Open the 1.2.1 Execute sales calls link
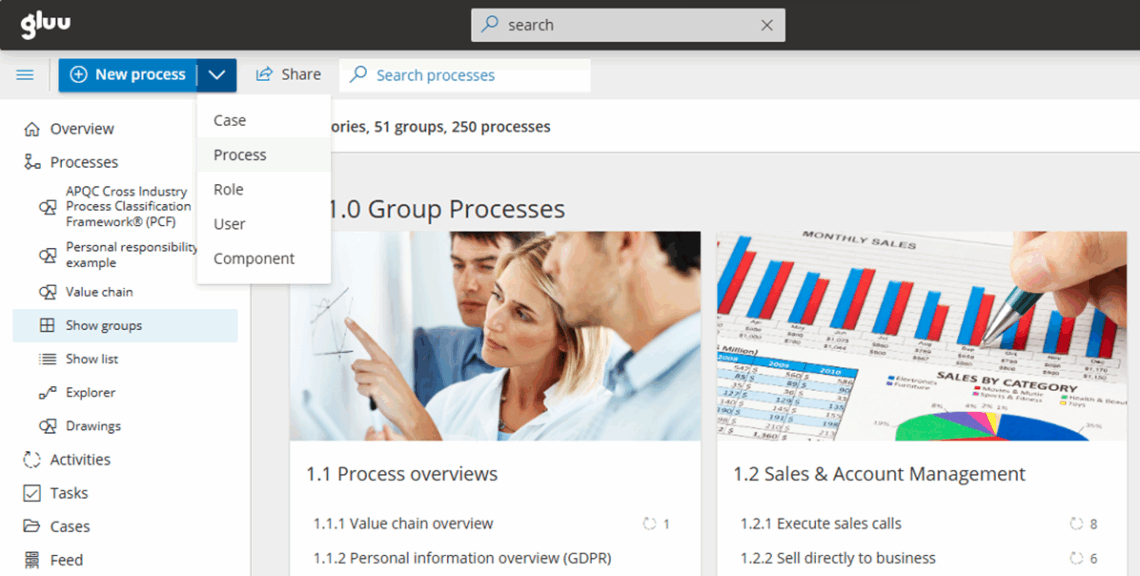Screen dimensions: 1140x576 click(820, 524)
